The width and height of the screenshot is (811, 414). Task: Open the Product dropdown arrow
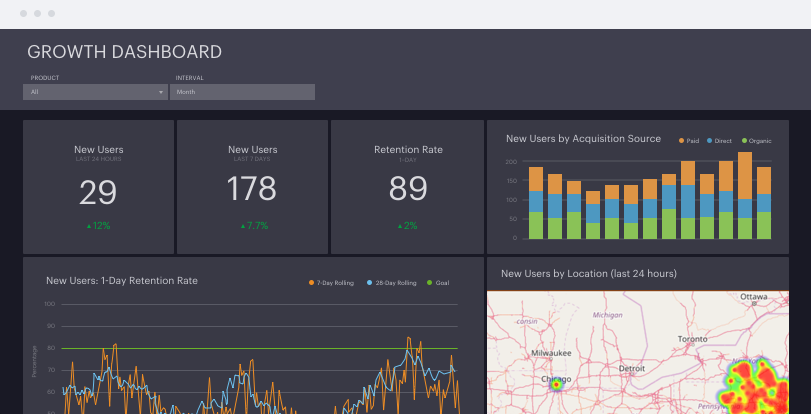(161, 92)
